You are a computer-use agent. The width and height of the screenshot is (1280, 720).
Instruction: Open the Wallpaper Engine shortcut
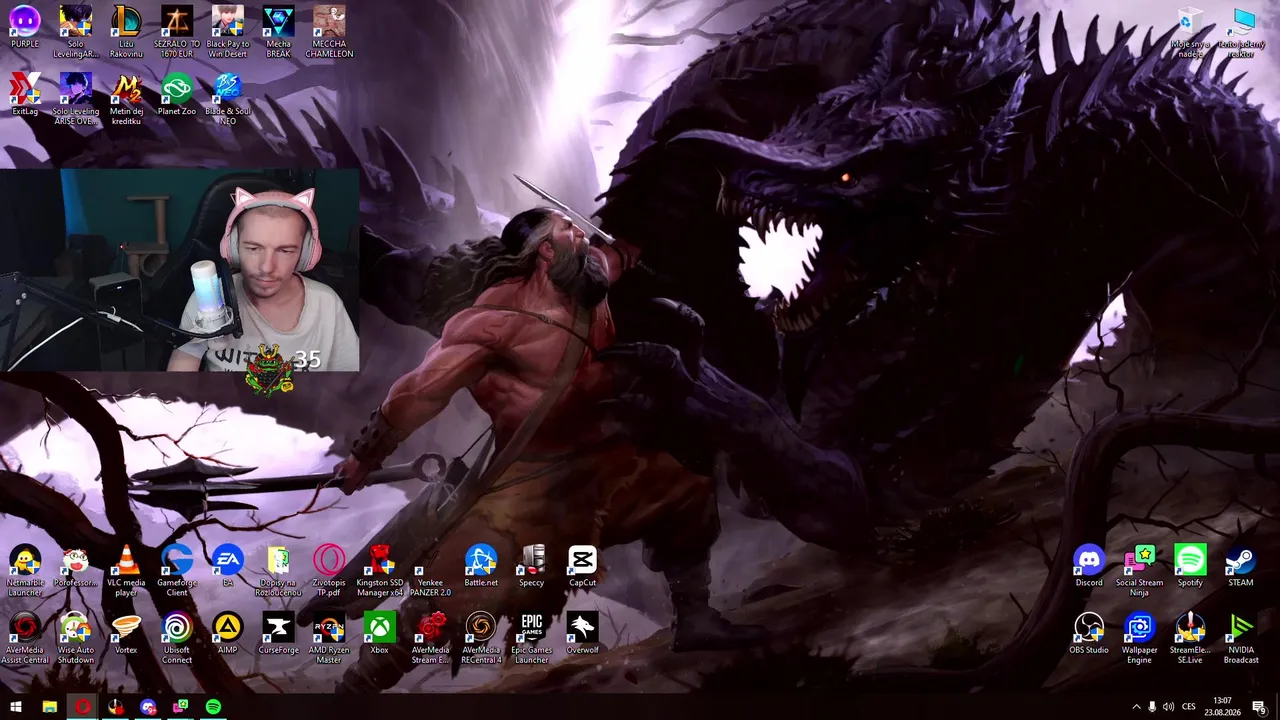(1139, 638)
